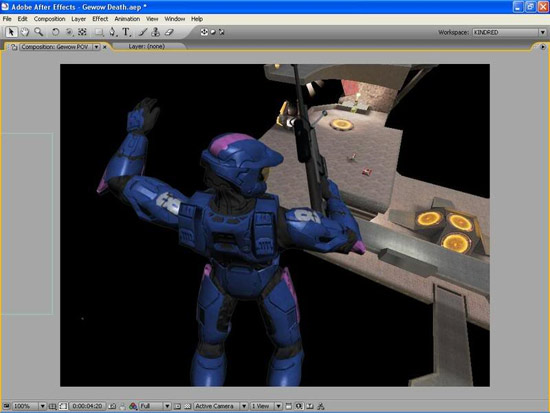Click the Always Preview This View icon
Screen dimensions: 550x413
coord(6,406)
